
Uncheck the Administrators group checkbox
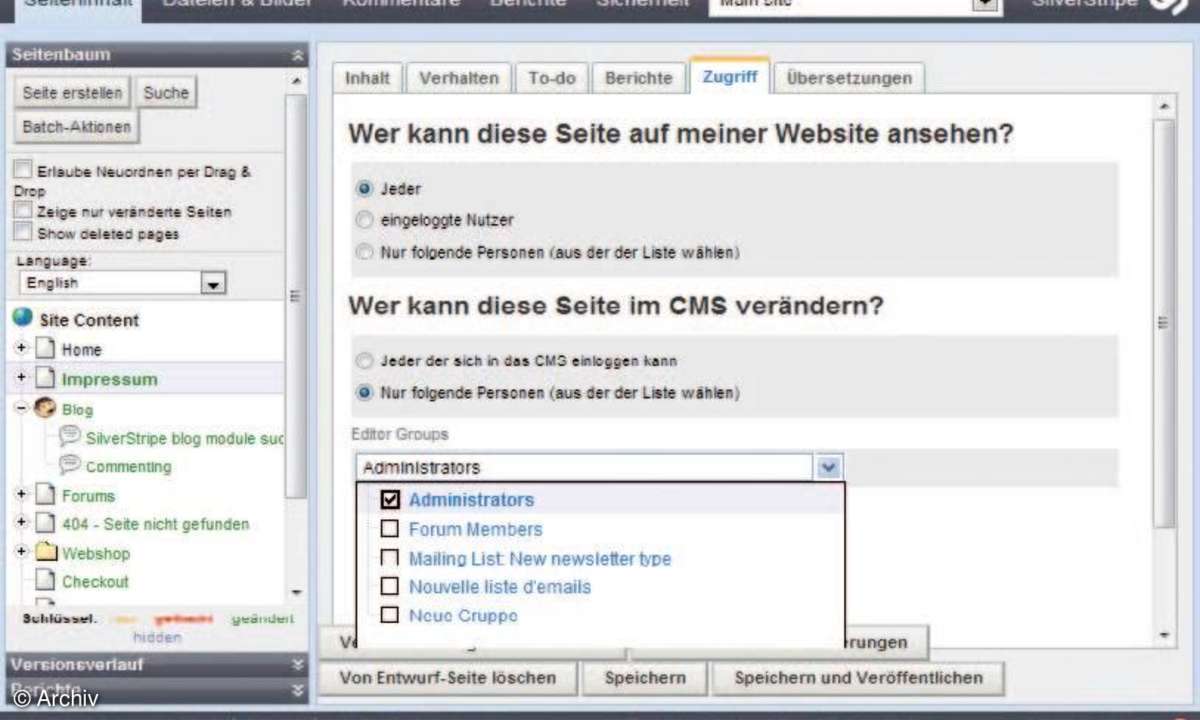390,499
